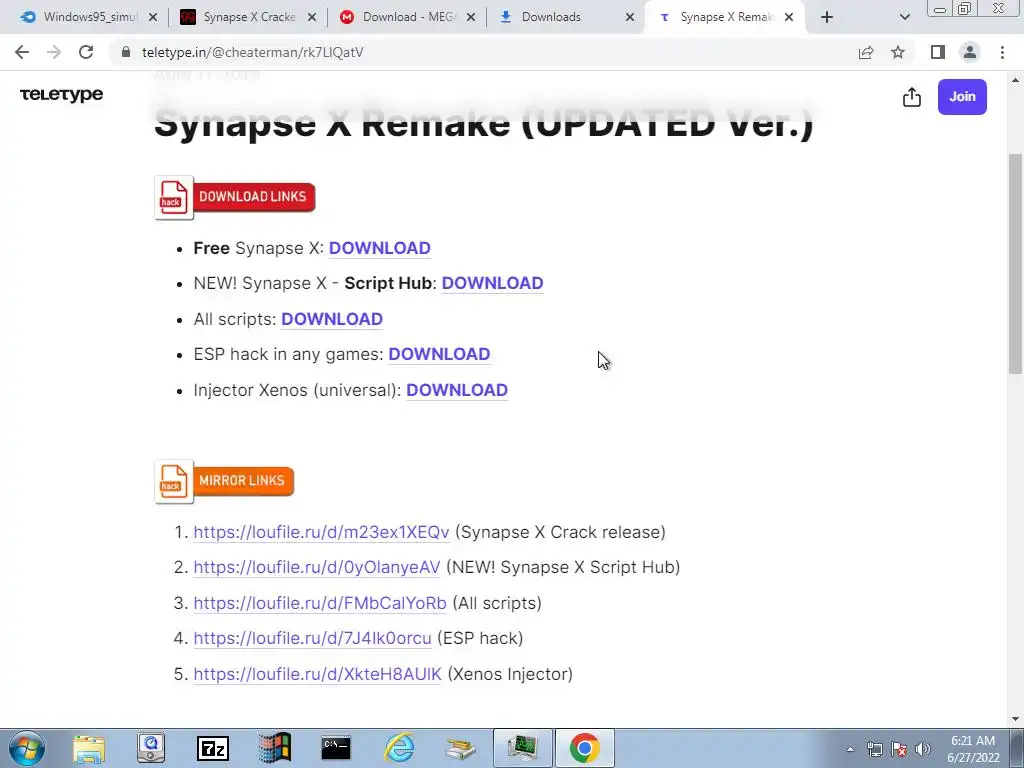Image resolution: width=1024 pixels, height=768 pixels.
Task: Click the Action Center flag icon
Action: [x=899, y=749]
